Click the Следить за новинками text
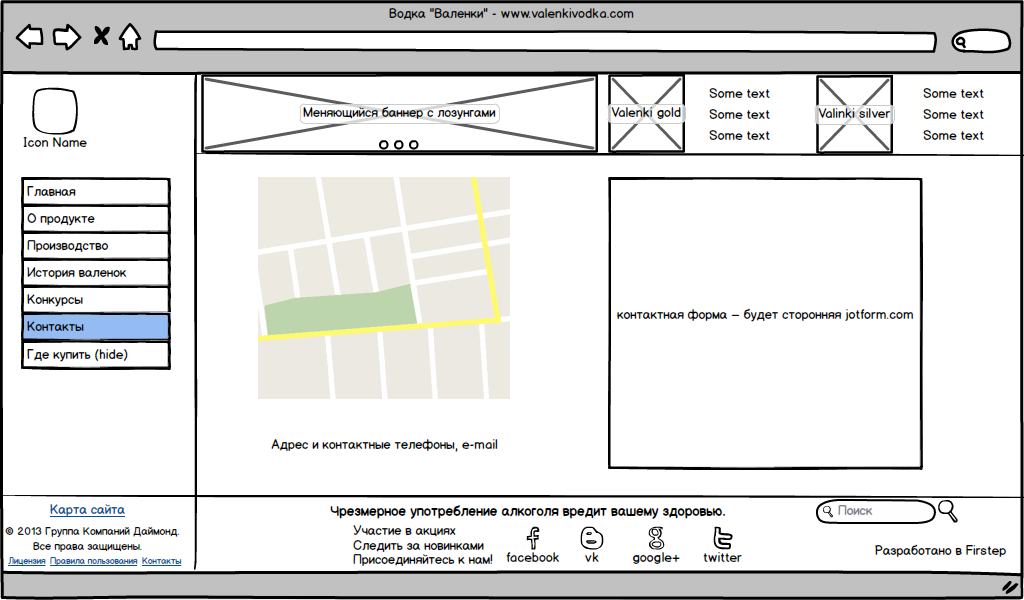 click(x=418, y=545)
